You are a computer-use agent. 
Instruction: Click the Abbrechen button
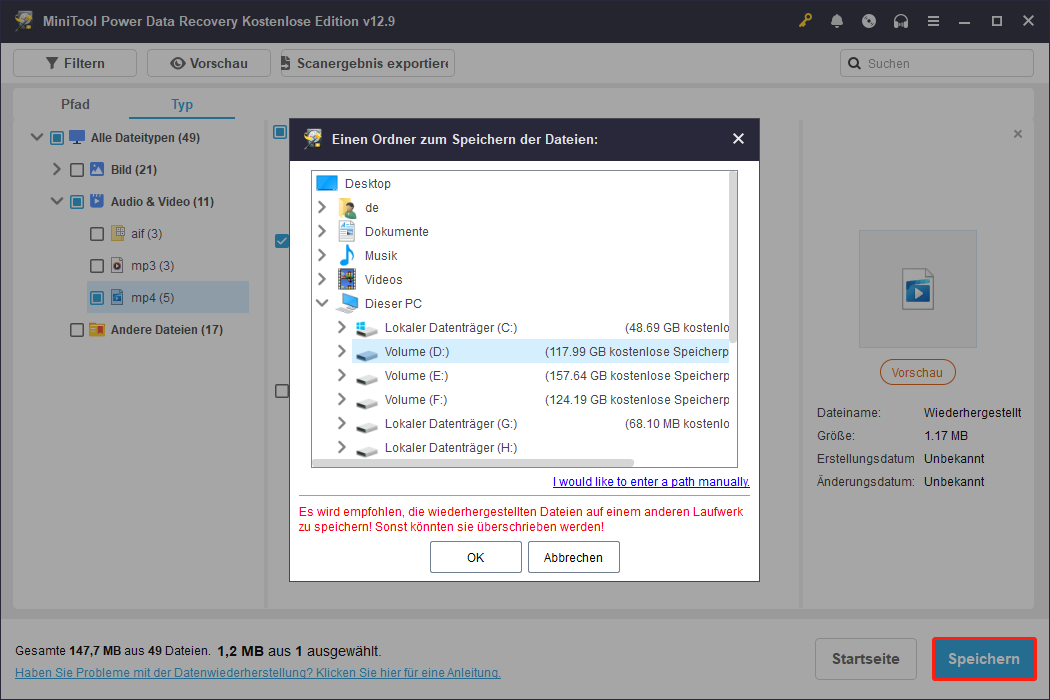click(x=573, y=557)
